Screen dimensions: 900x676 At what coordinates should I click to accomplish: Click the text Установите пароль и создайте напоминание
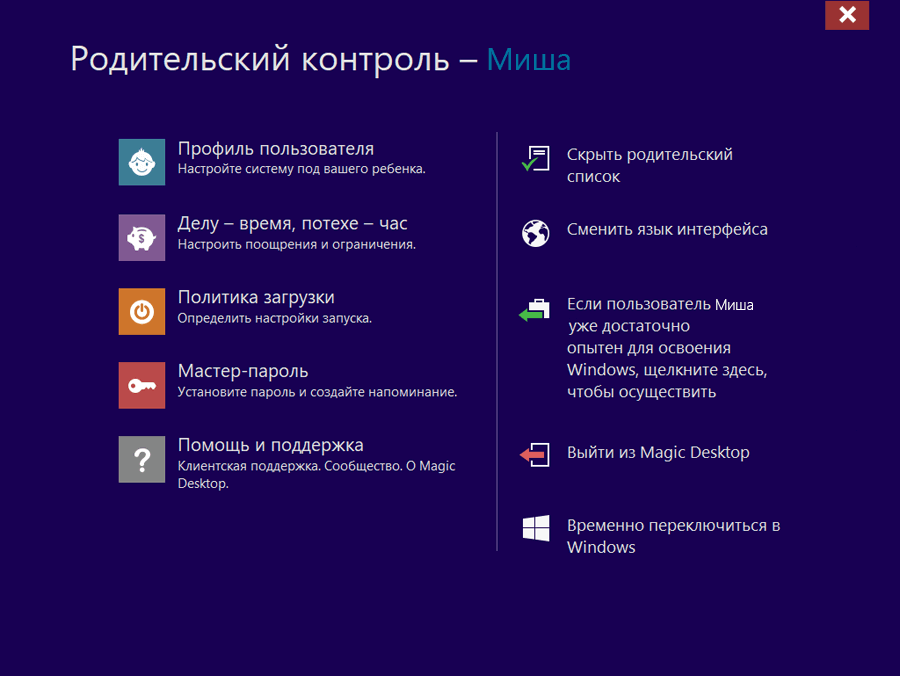[317, 392]
